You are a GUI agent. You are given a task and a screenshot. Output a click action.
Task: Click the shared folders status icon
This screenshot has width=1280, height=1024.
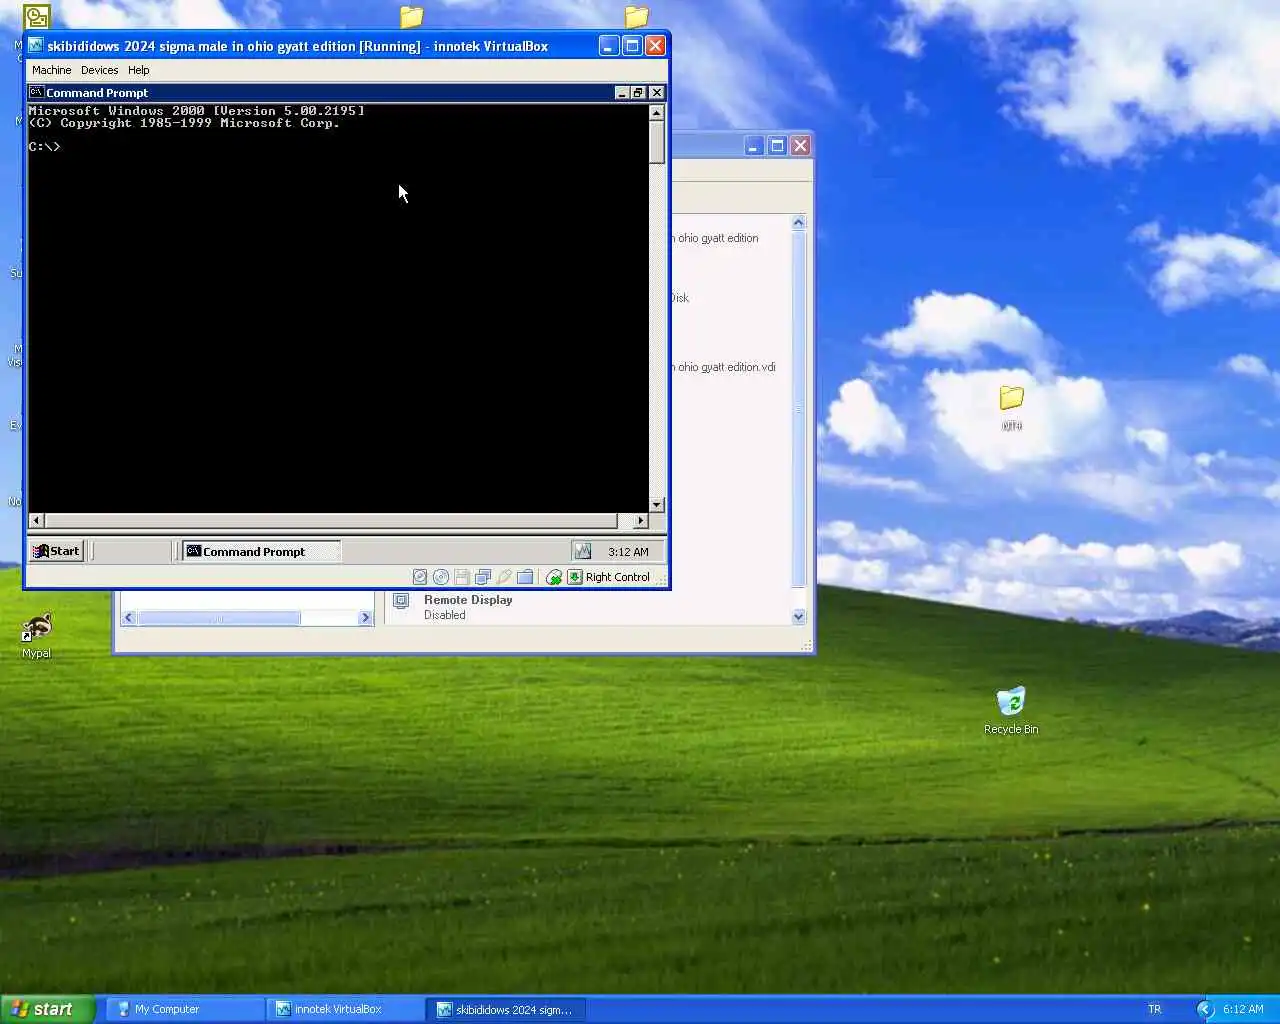pos(525,577)
